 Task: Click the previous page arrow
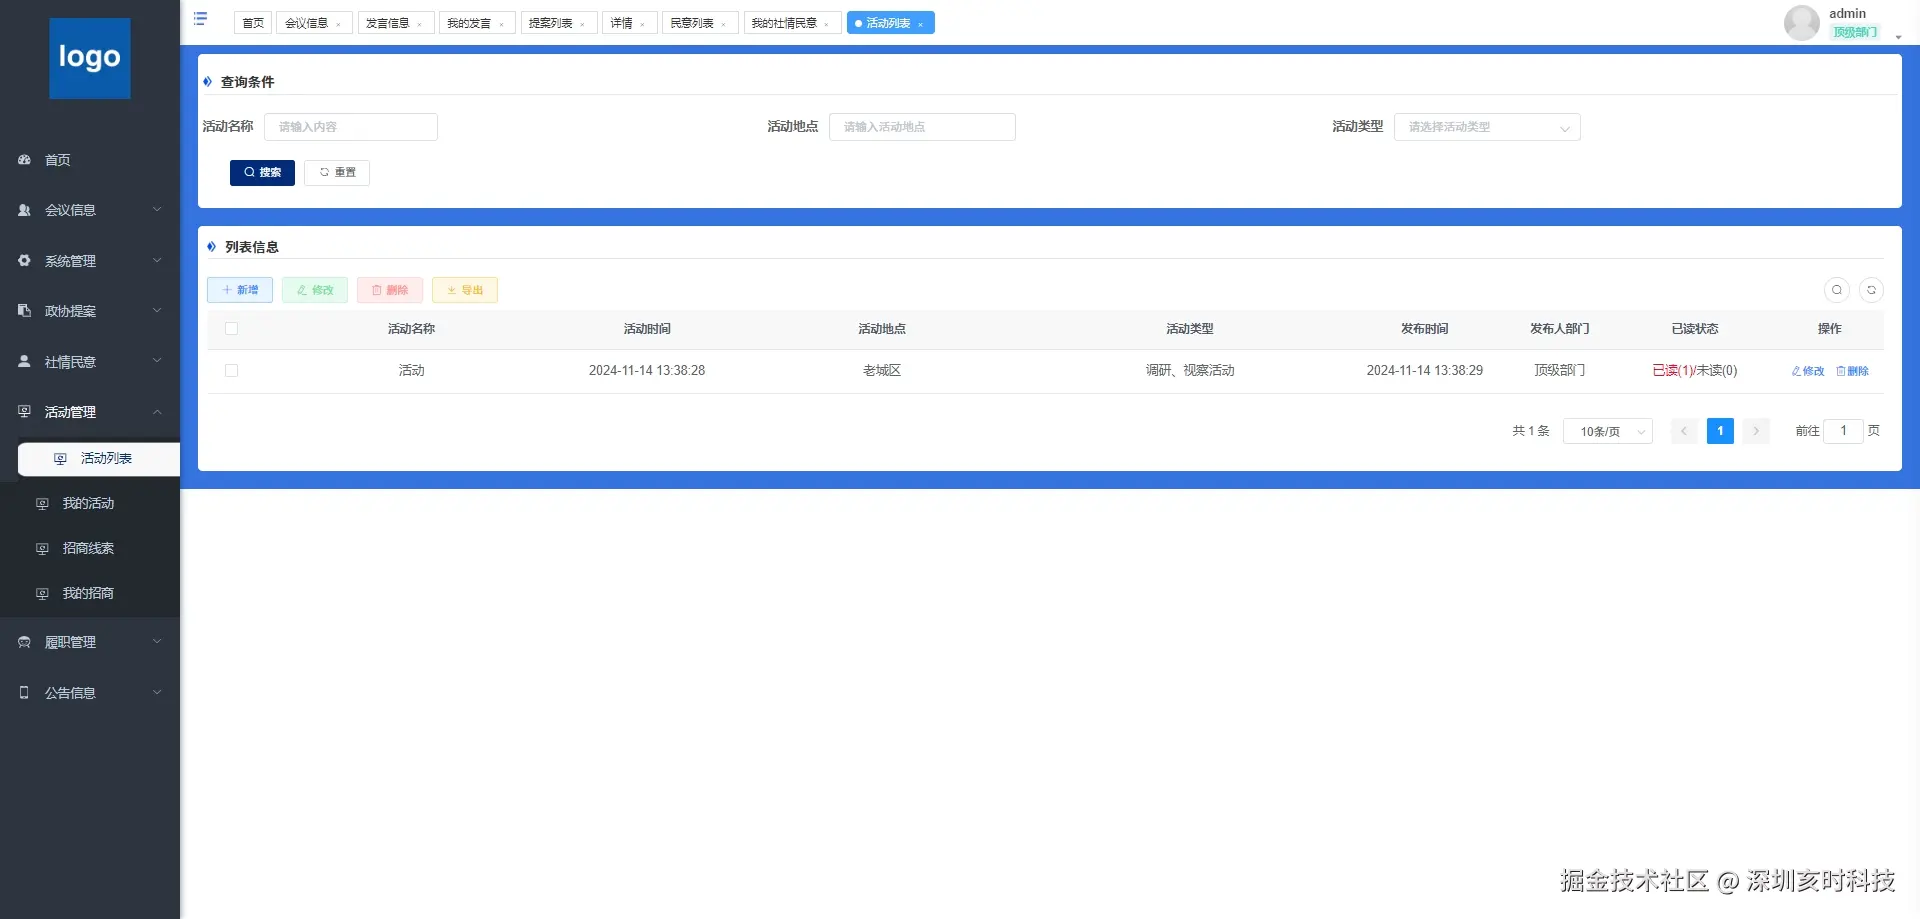(x=1684, y=431)
